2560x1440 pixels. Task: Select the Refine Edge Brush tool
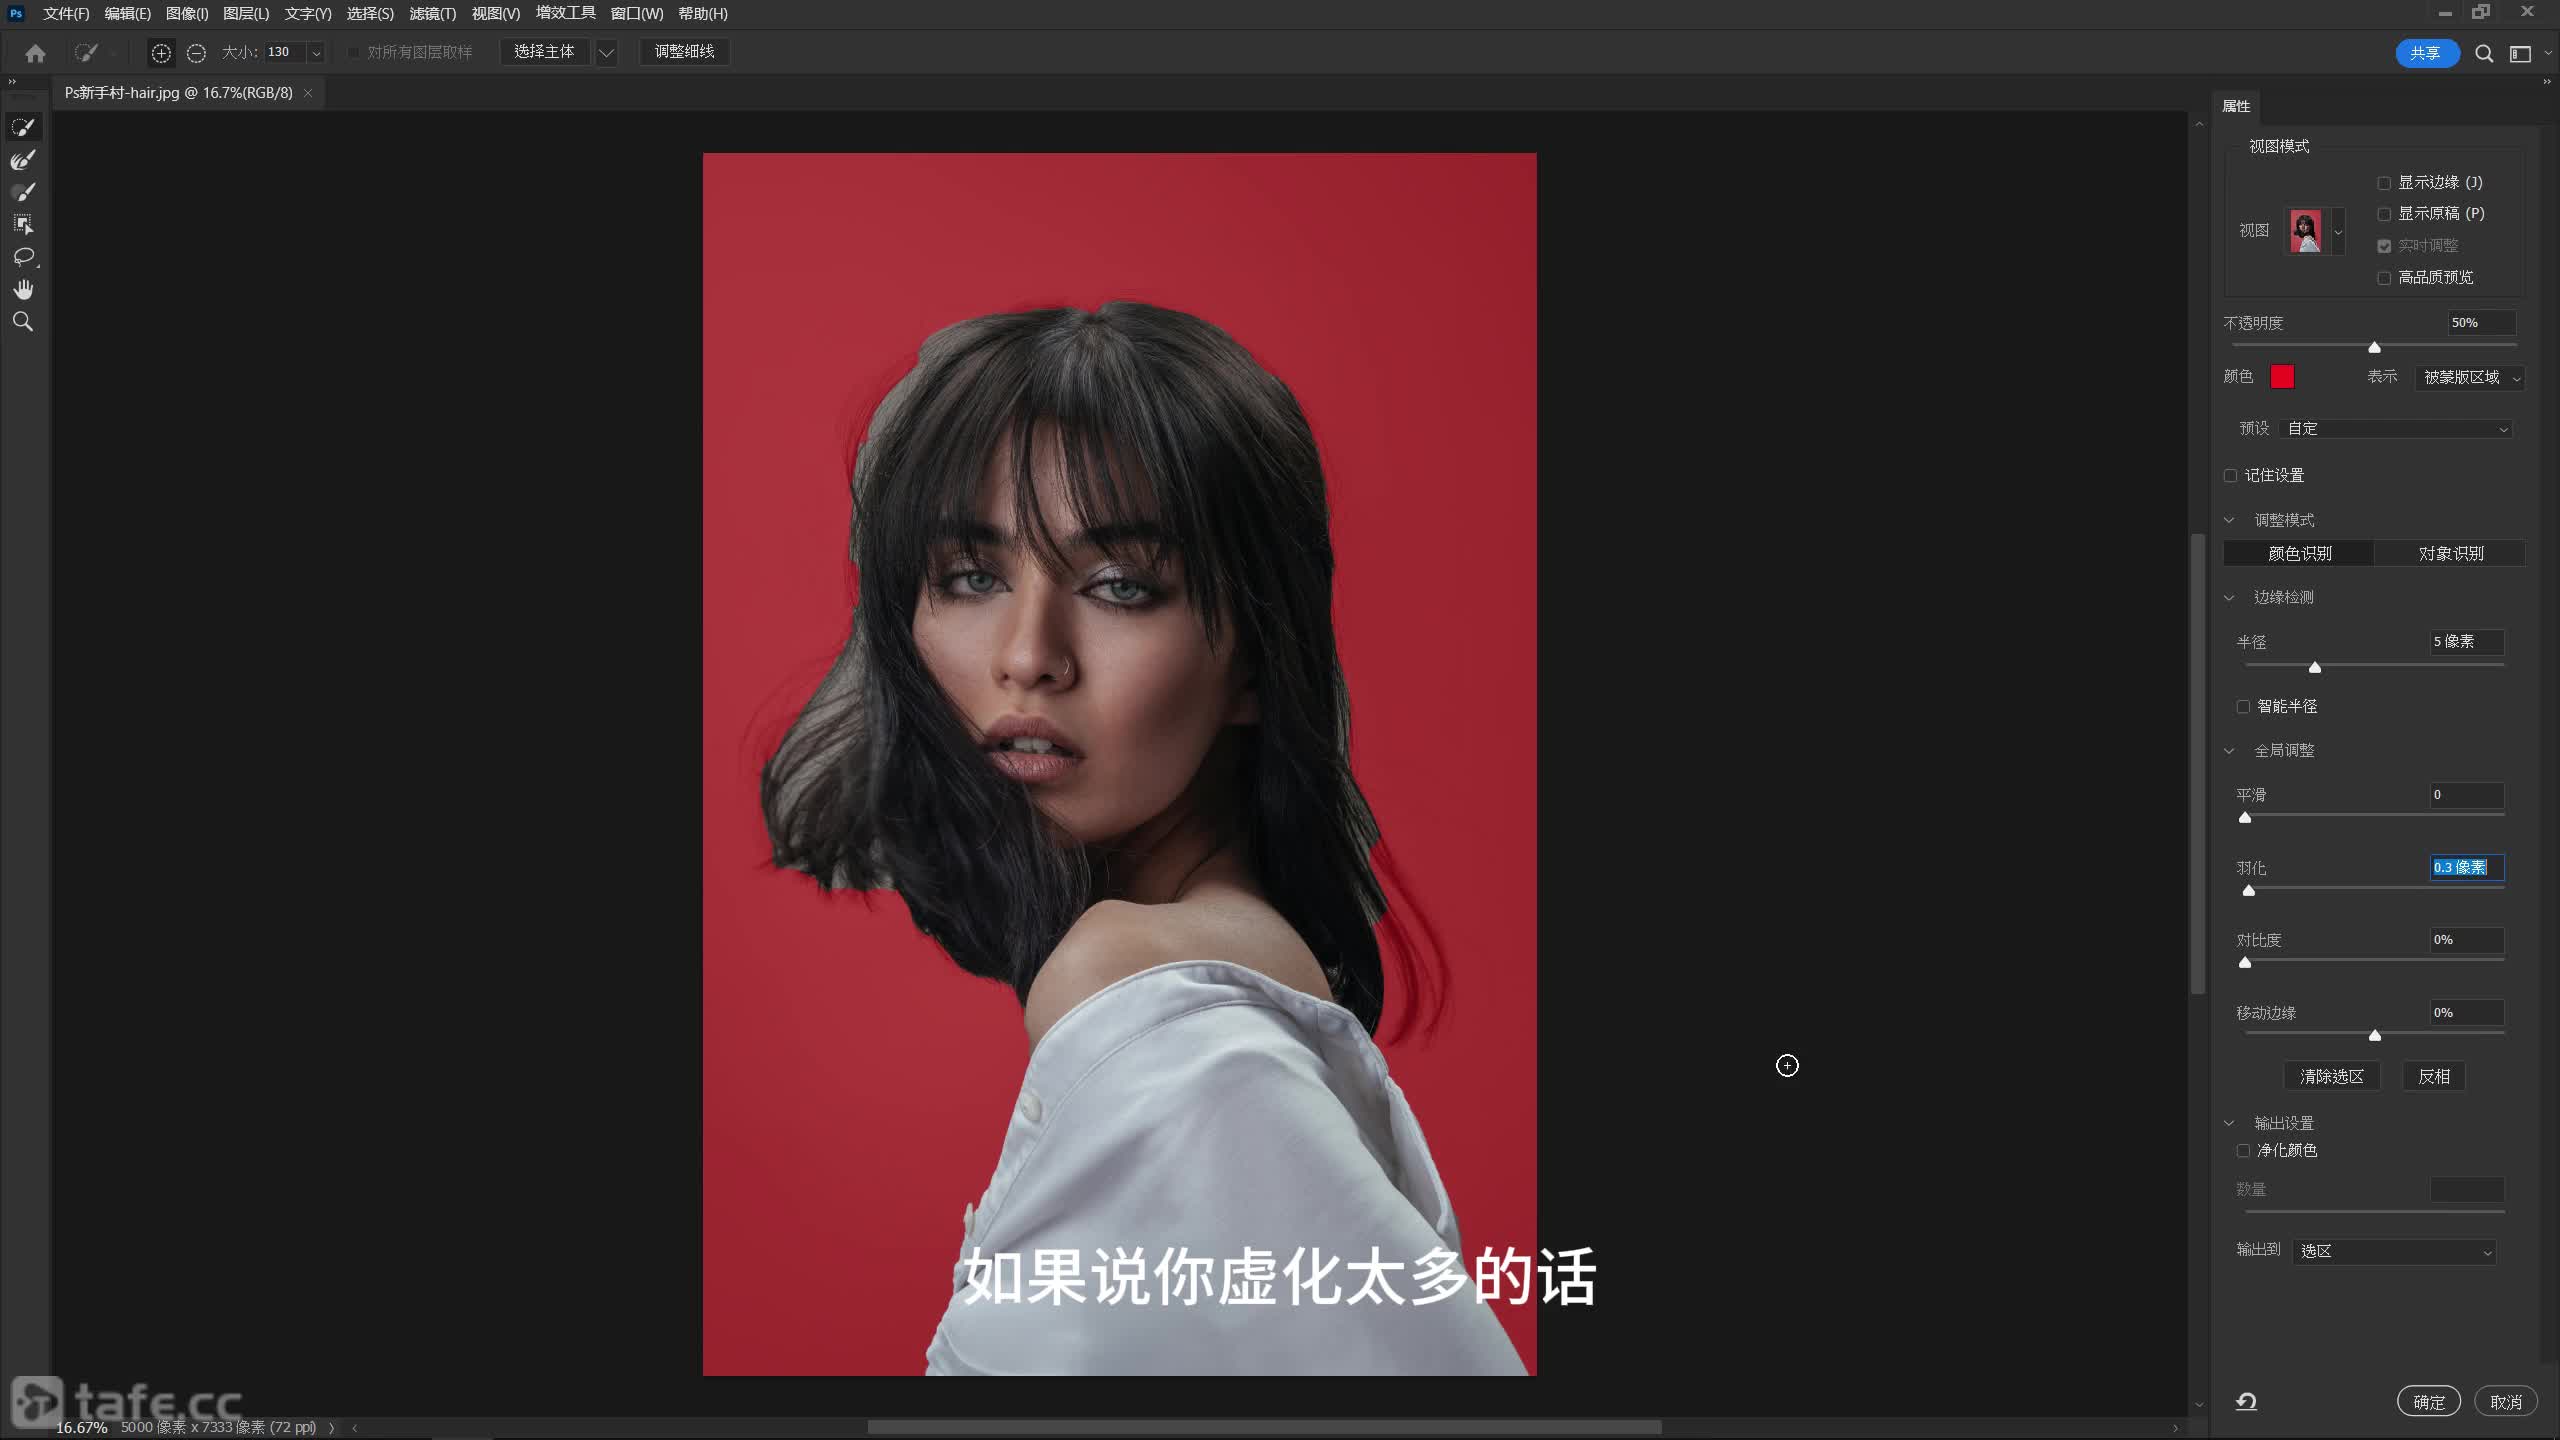[23, 160]
